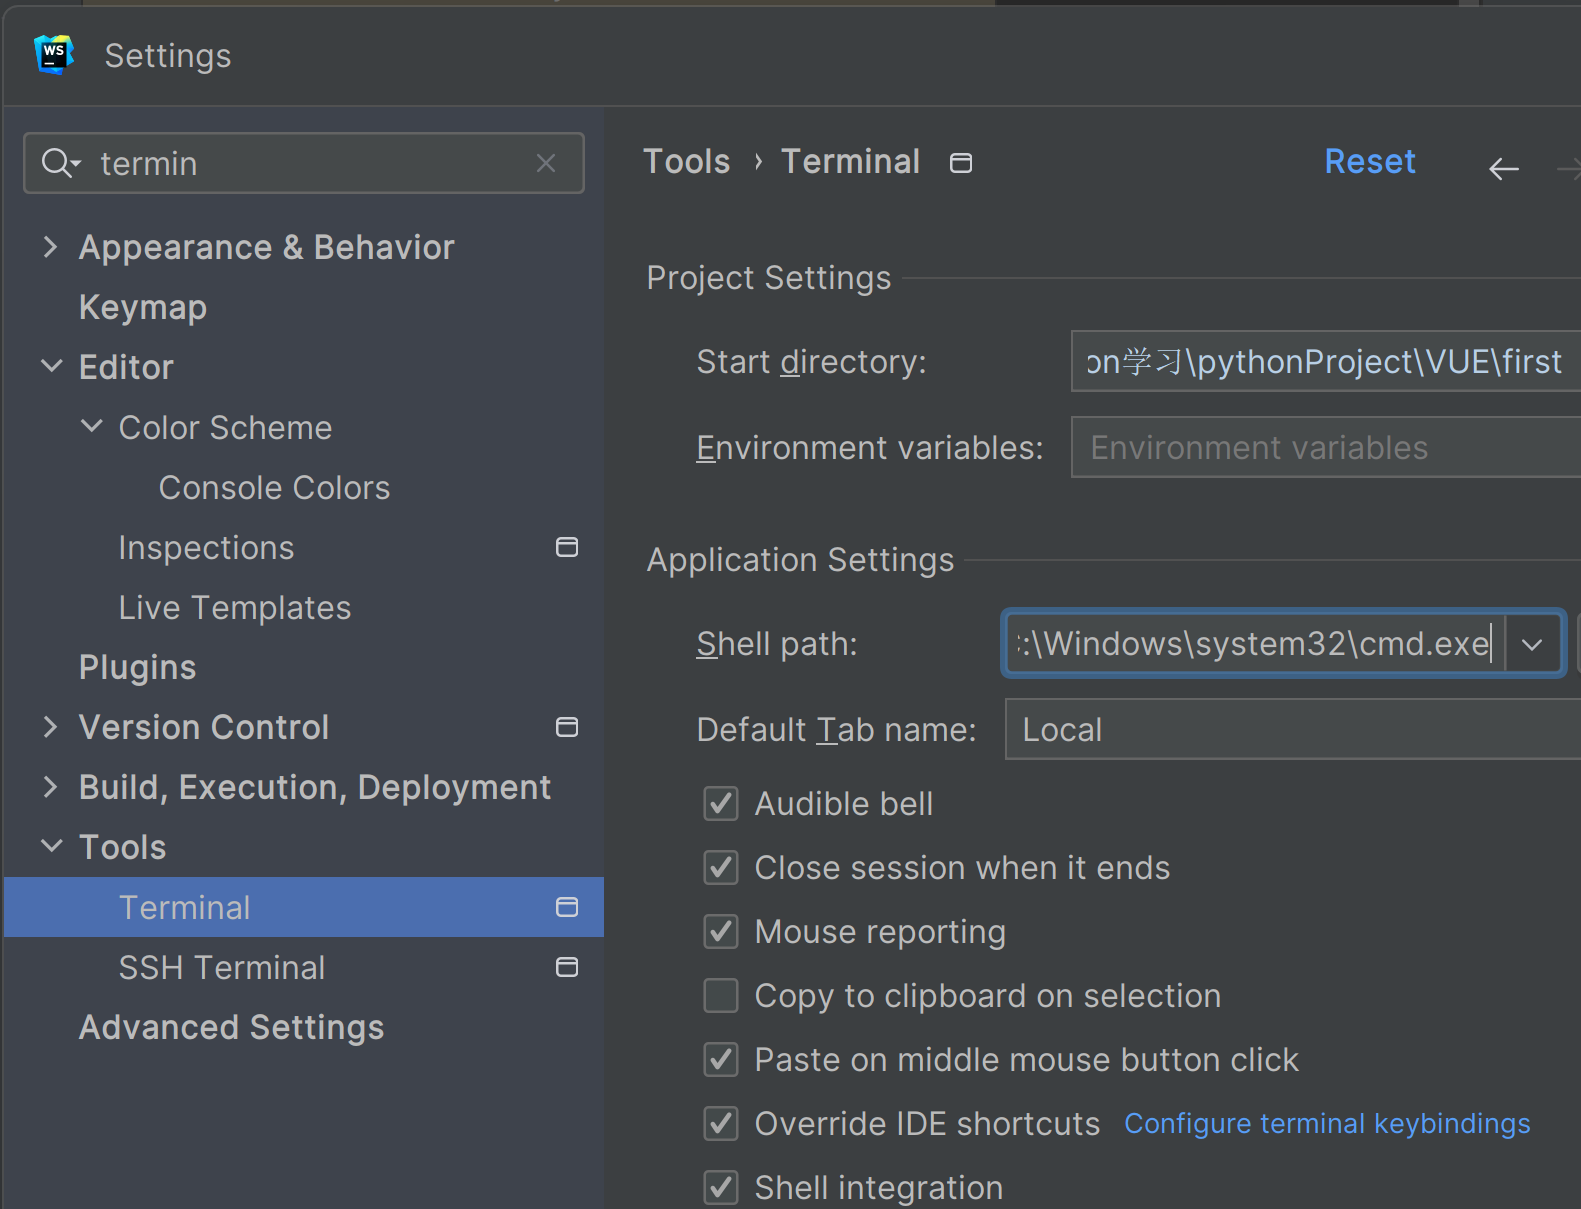Expand Appearance & Behavior section
This screenshot has width=1581, height=1209.
click(51, 247)
